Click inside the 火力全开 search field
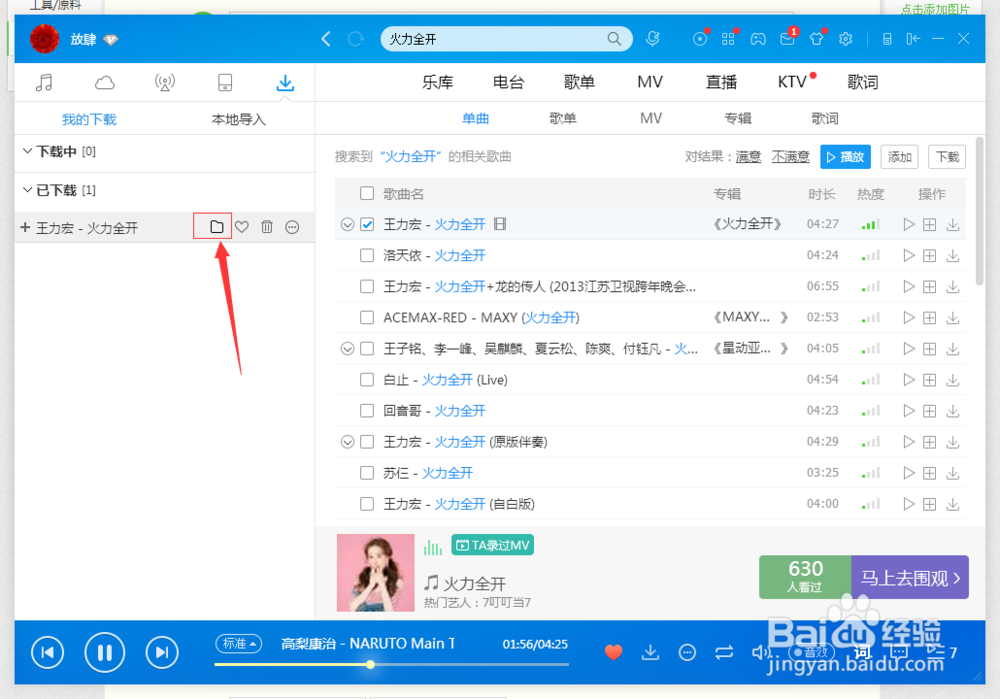Viewport: 1000px width, 699px height. [x=500, y=38]
